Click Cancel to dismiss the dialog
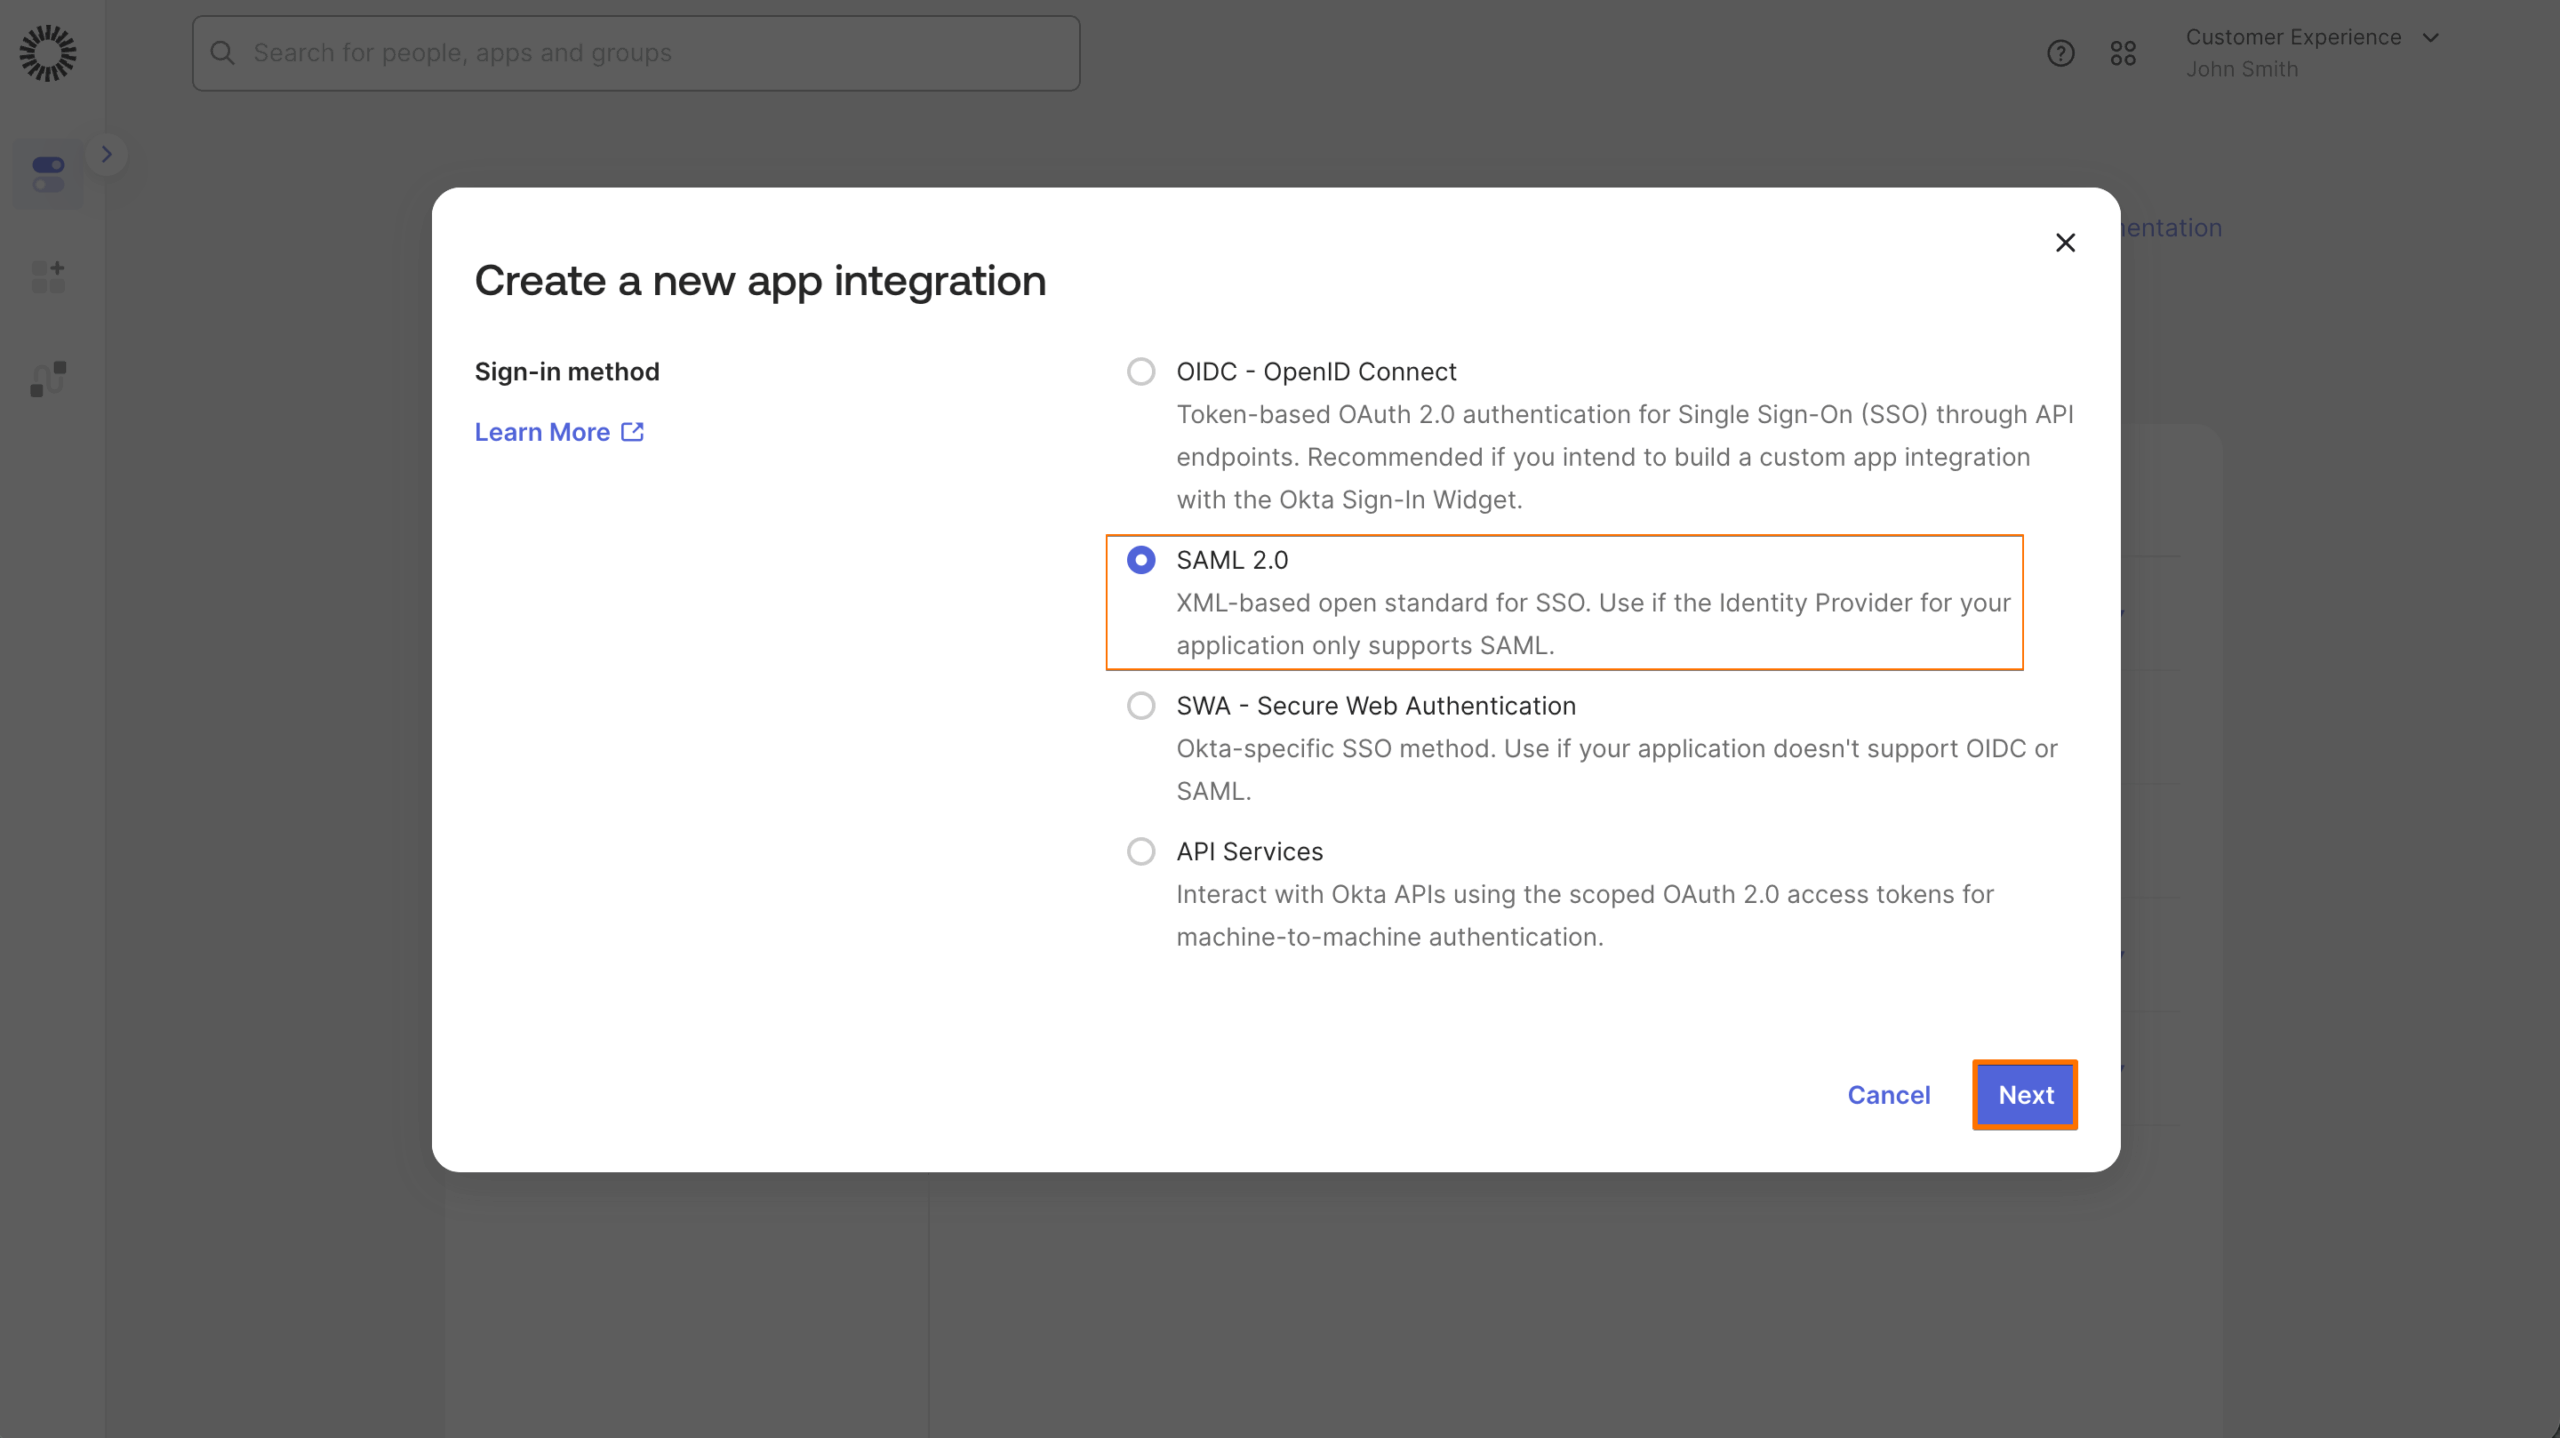 coord(1888,1095)
